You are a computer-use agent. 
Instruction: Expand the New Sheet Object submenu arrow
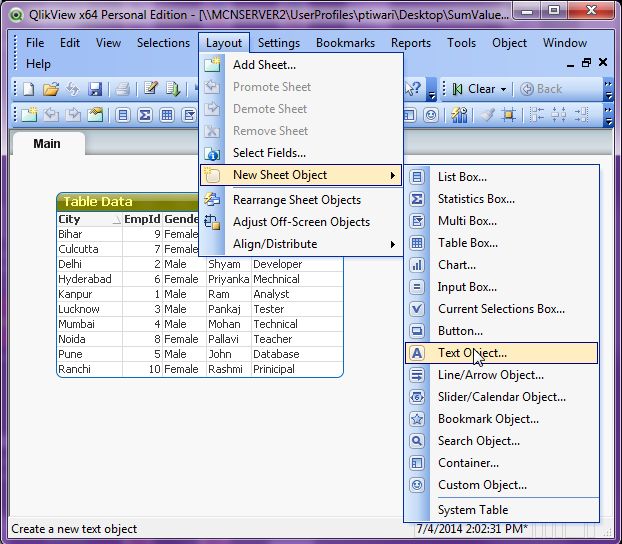point(393,175)
